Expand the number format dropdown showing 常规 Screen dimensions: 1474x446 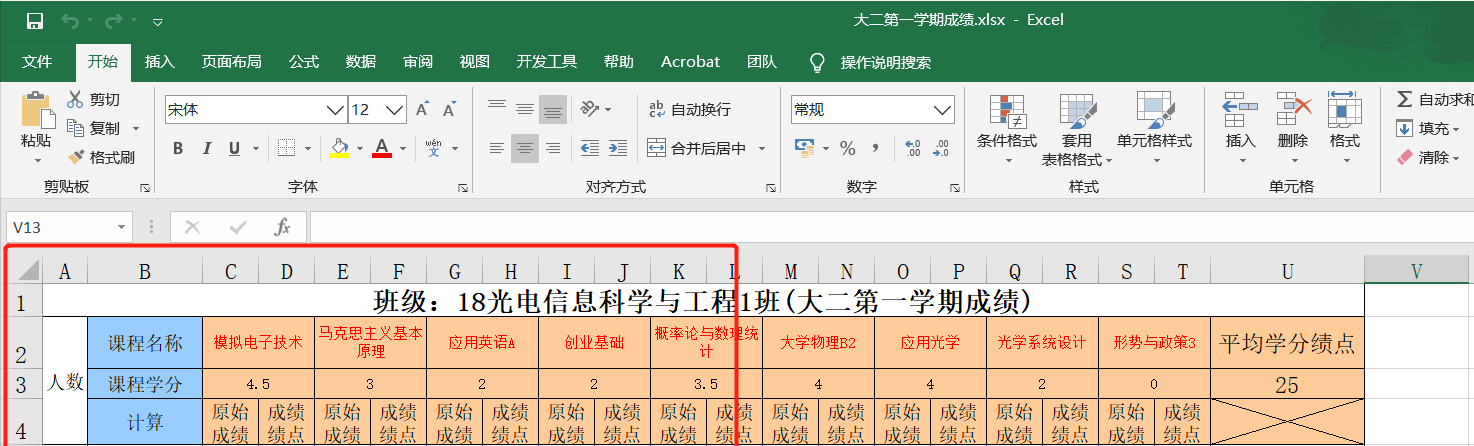point(942,109)
